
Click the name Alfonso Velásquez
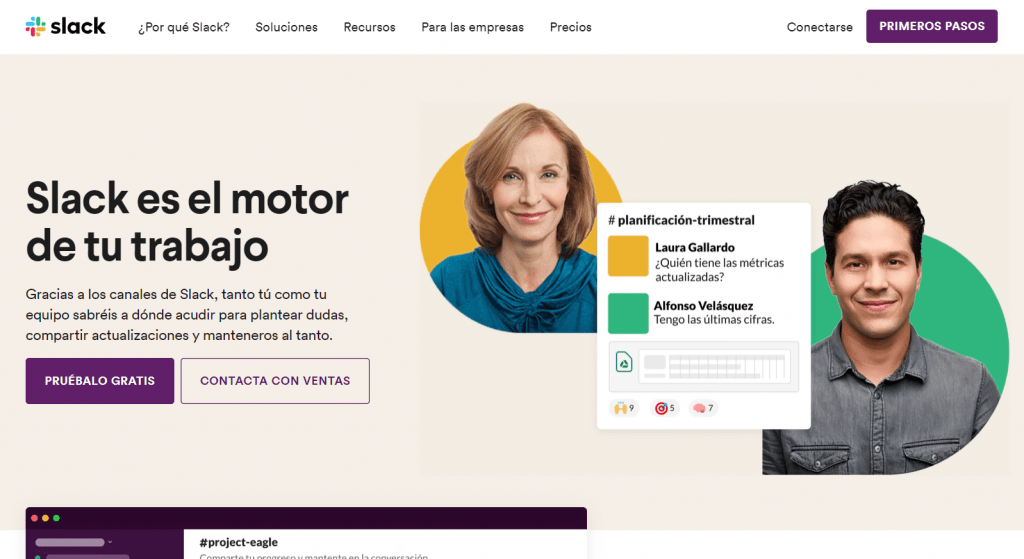point(703,306)
